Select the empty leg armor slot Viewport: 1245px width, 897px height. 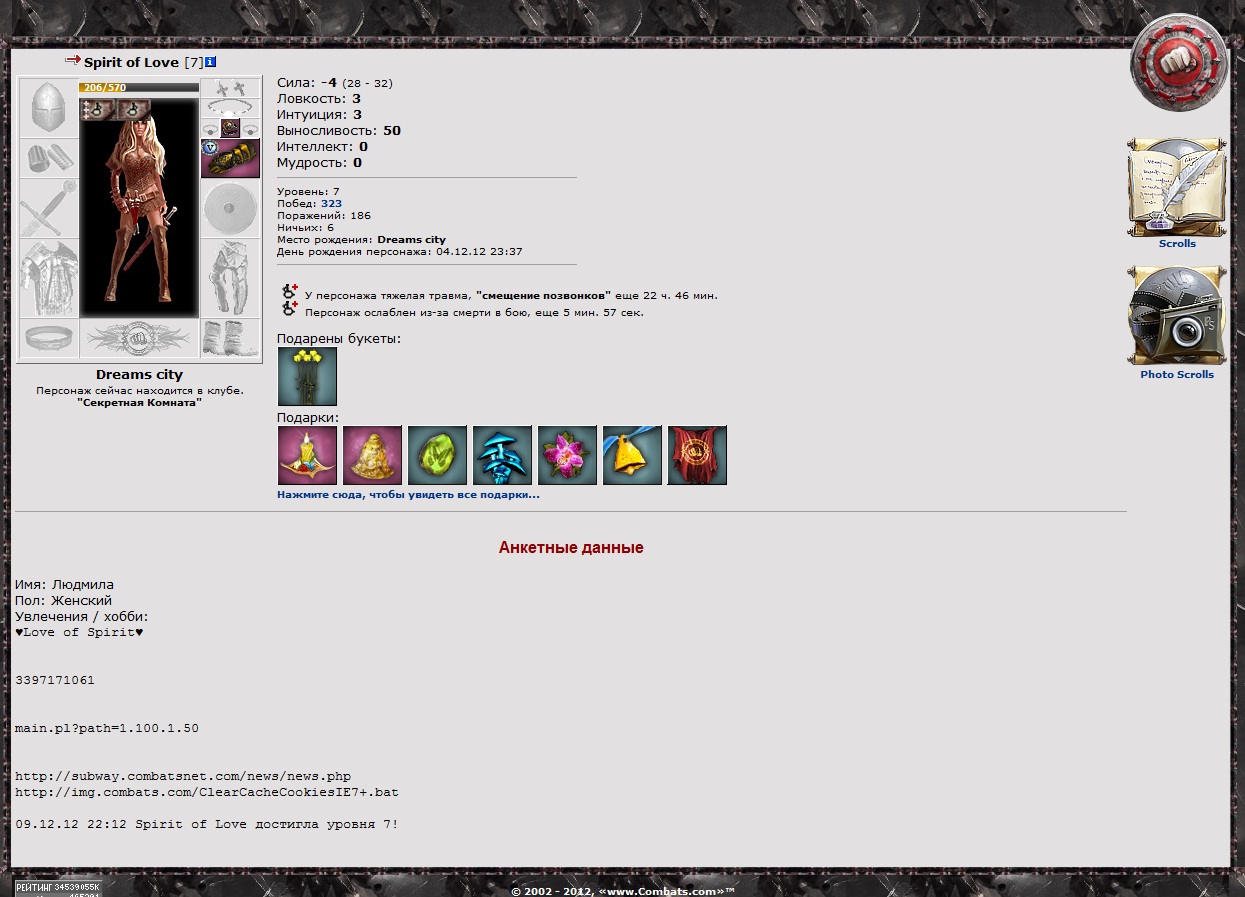pos(230,278)
